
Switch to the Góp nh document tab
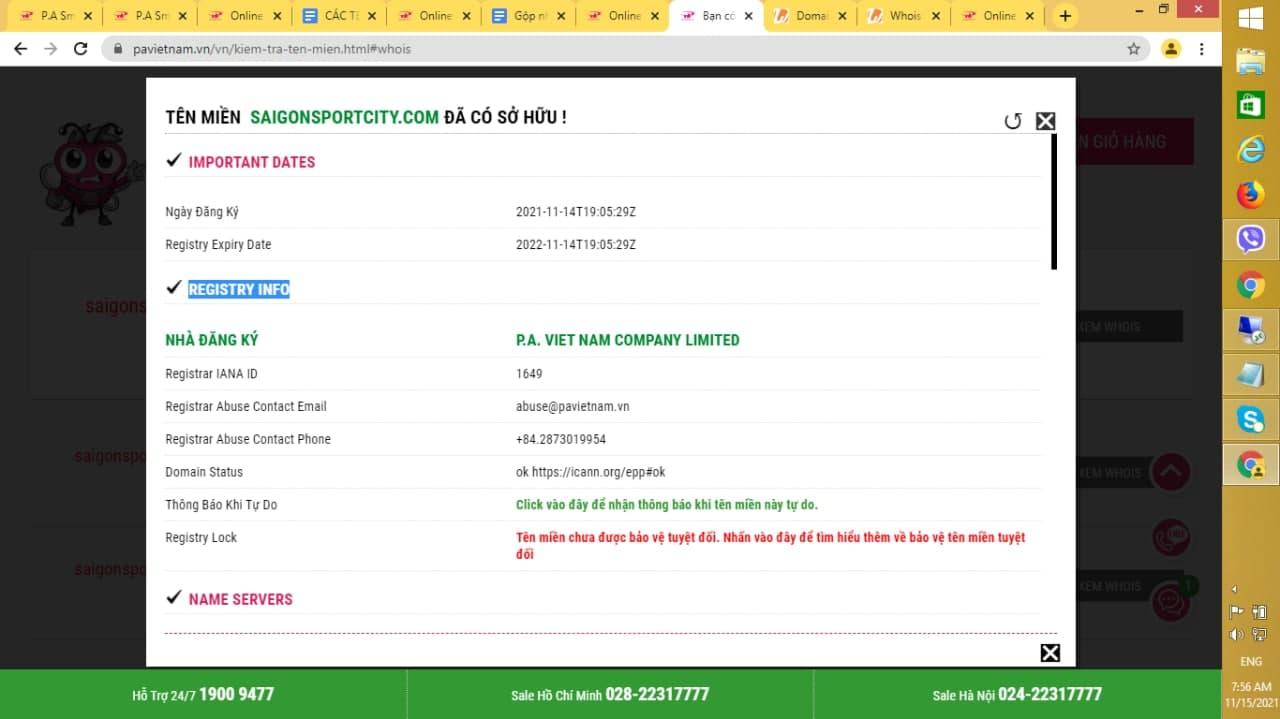click(x=530, y=16)
